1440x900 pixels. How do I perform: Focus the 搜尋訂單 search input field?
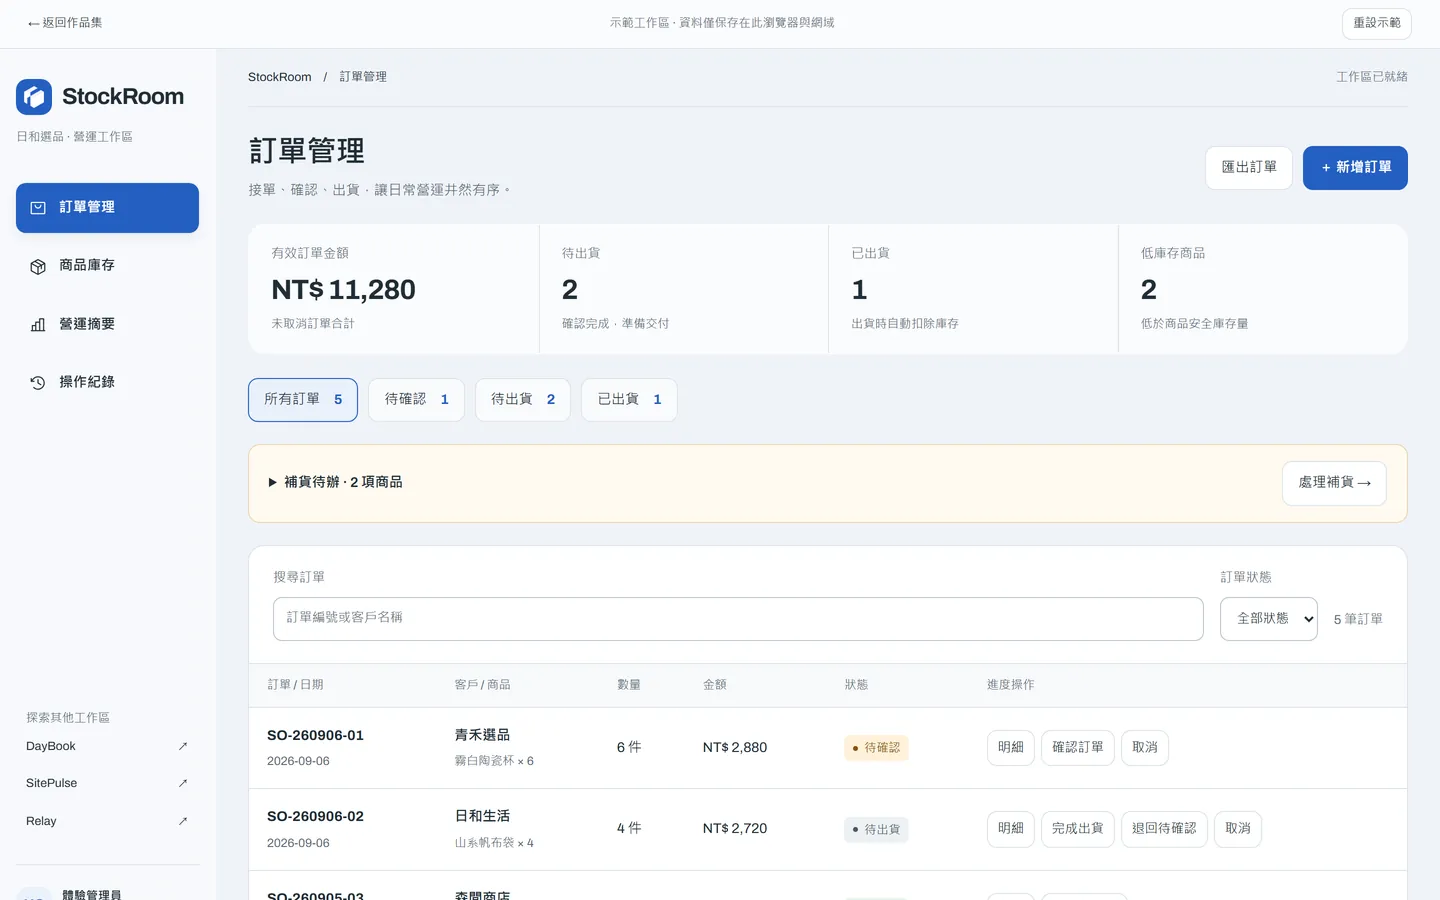click(738, 619)
